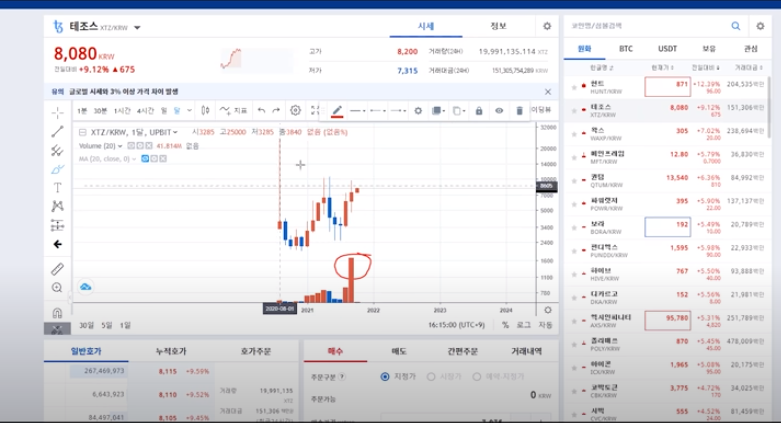
Task: Open the drawing settings gear in floating toolbar
Action: tap(418, 111)
